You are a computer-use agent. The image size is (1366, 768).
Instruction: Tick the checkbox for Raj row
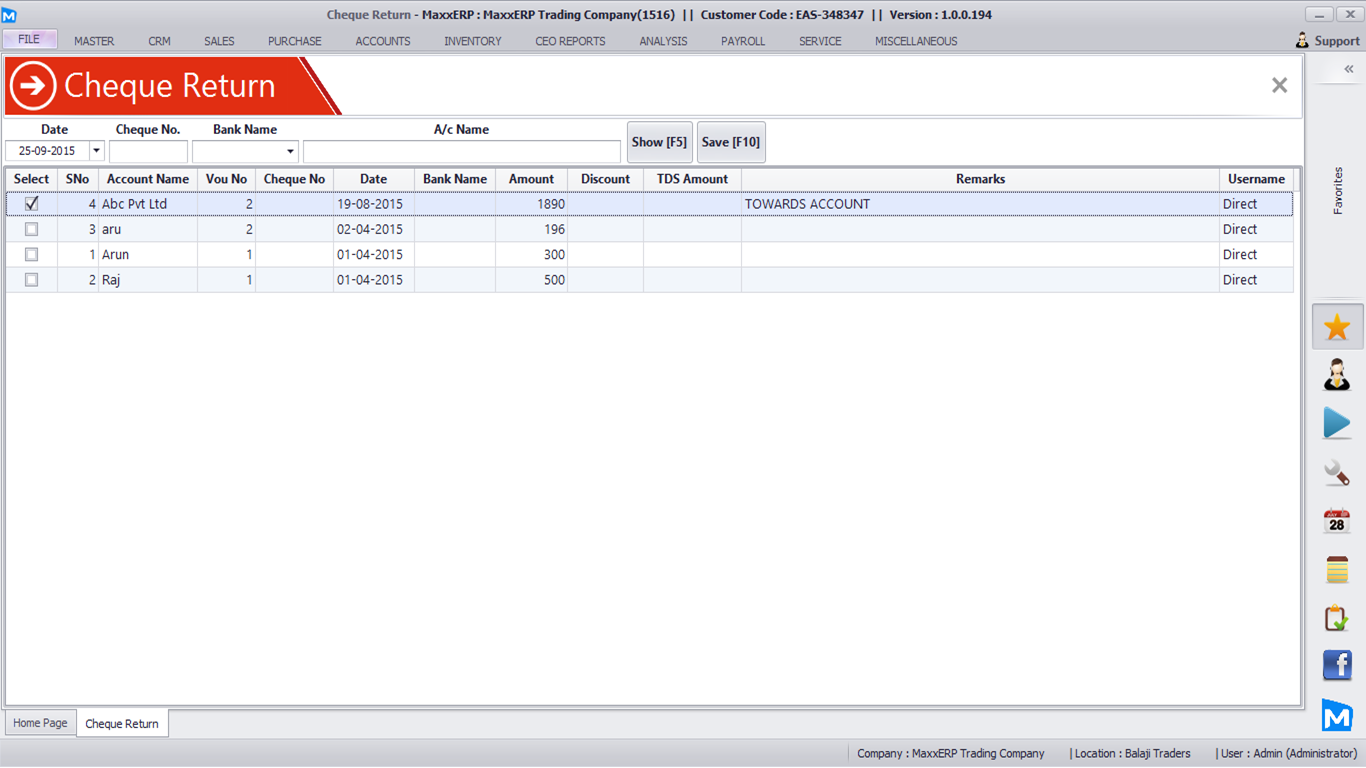[x=32, y=280]
